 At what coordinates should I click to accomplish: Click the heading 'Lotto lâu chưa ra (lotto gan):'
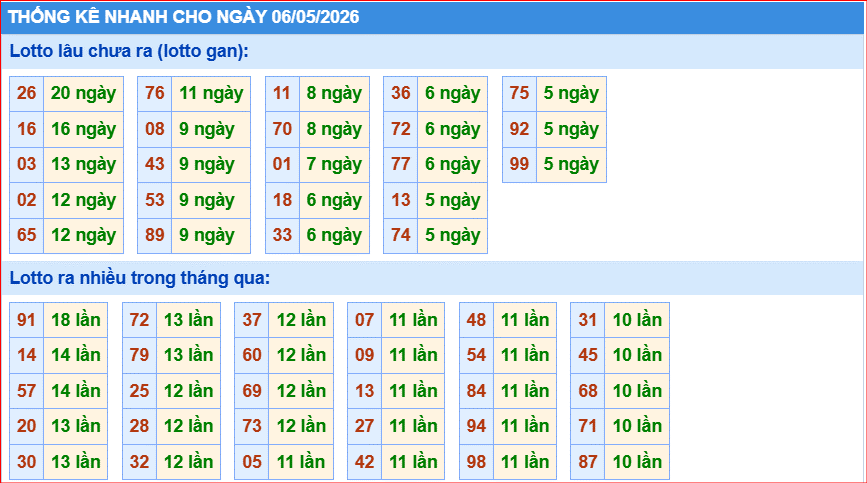129,51
